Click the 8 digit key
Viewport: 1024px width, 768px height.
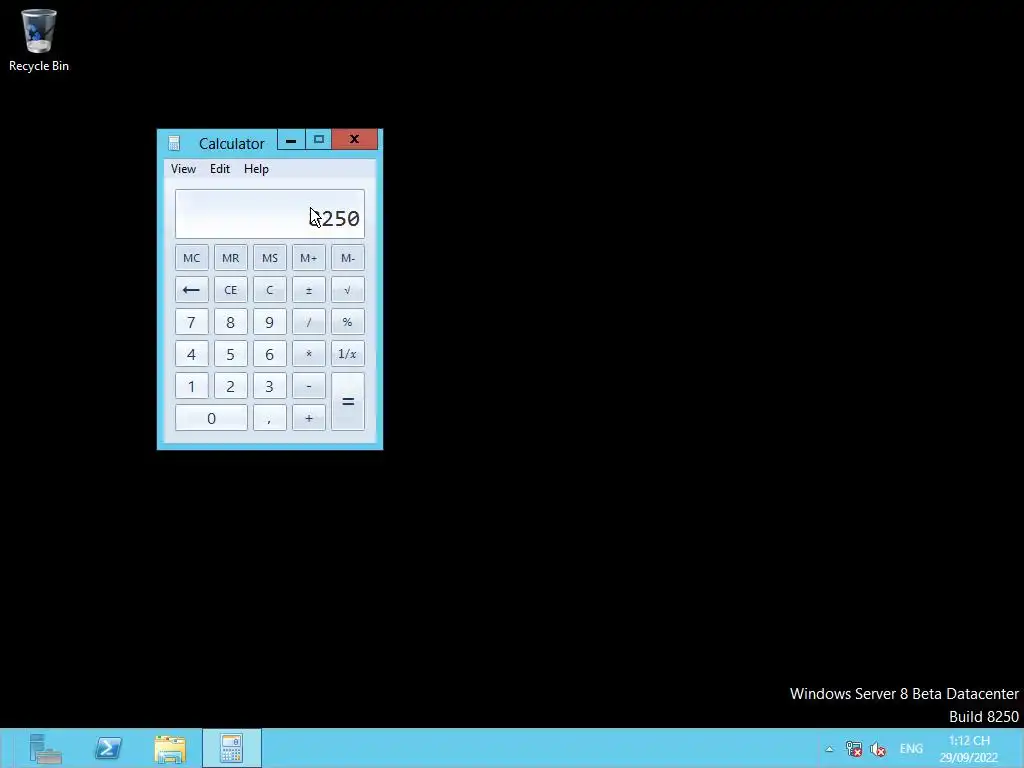(x=231, y=322)
